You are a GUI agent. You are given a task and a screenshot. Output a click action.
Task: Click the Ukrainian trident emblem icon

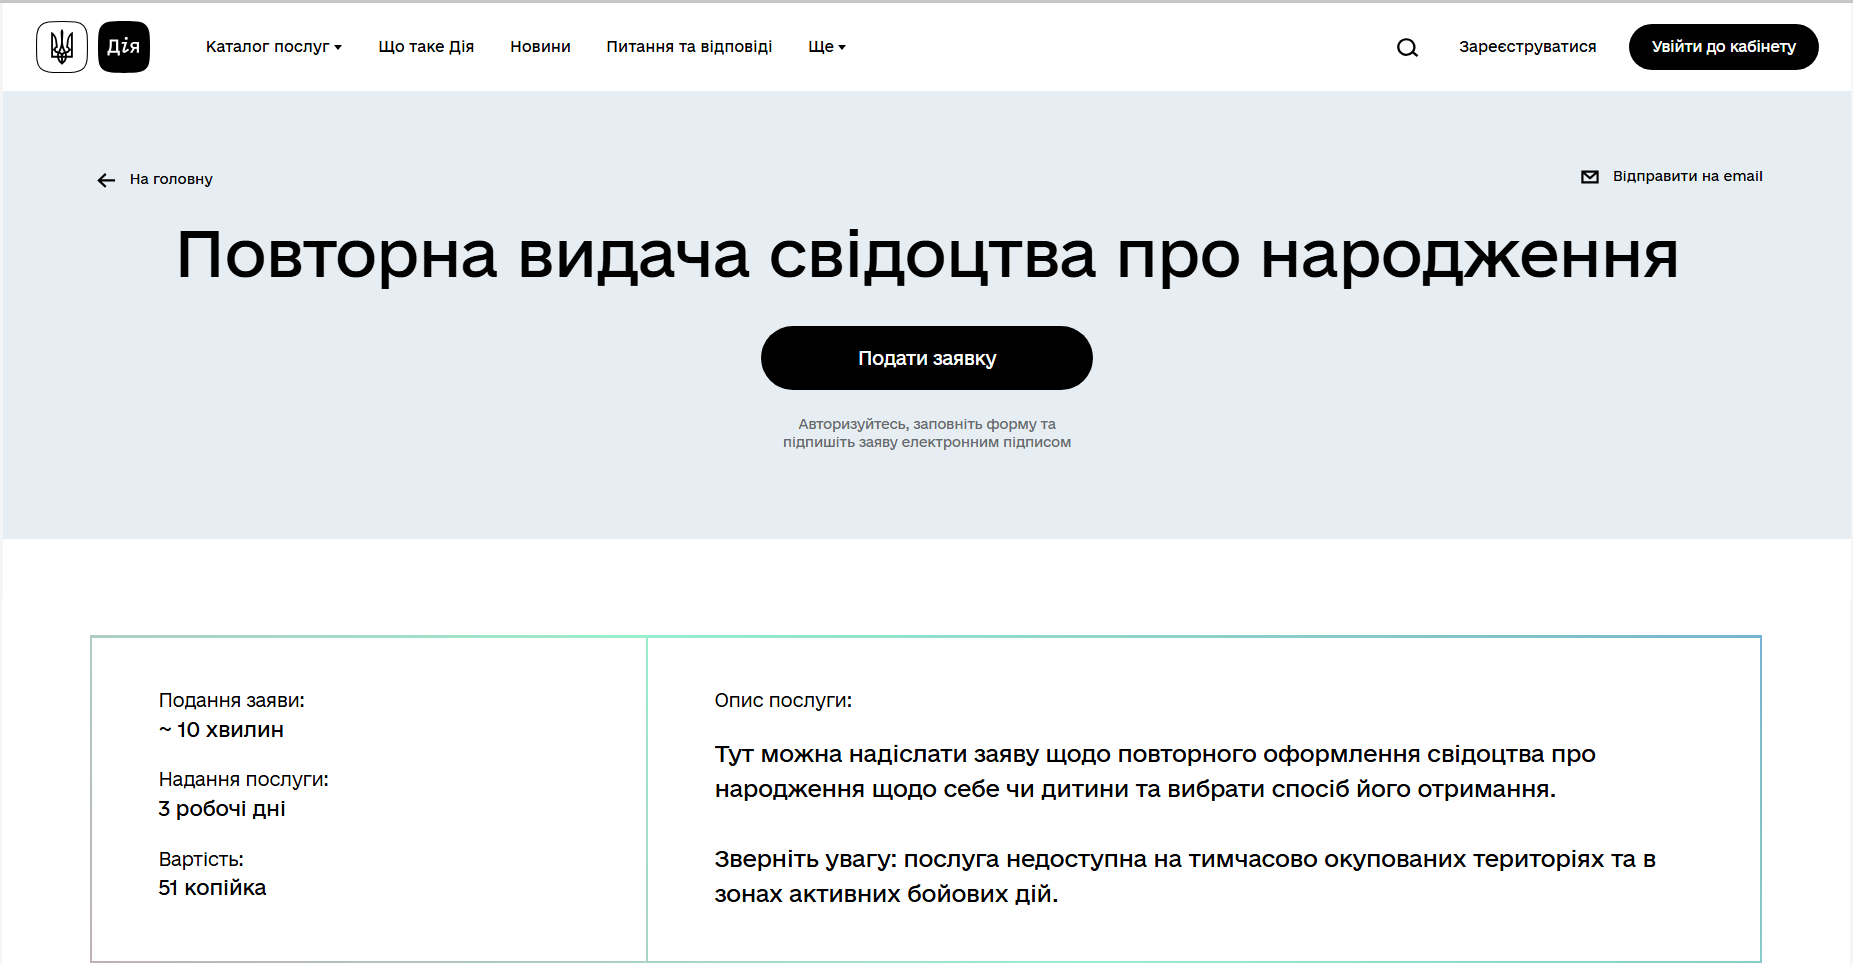pyautogui.click(x=61, y=46)
